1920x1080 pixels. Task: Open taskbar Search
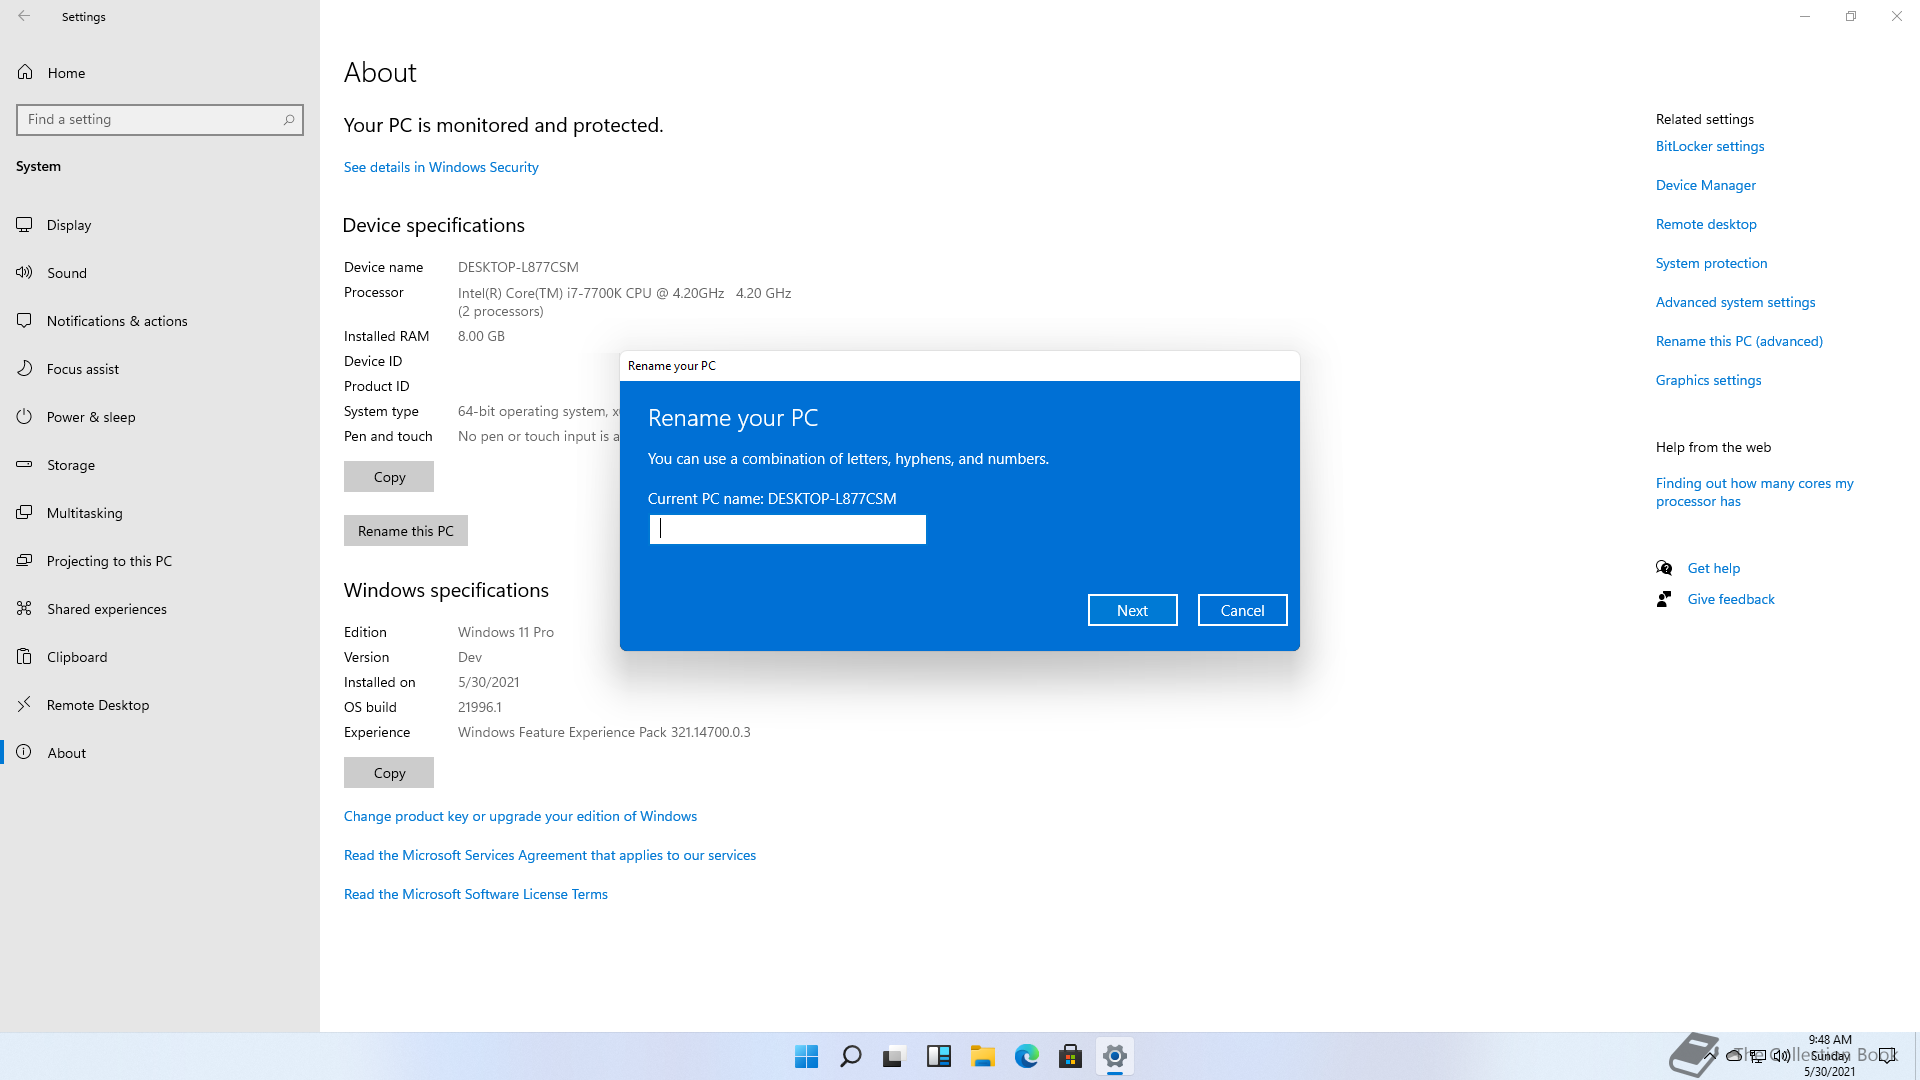pos(851,1056)
